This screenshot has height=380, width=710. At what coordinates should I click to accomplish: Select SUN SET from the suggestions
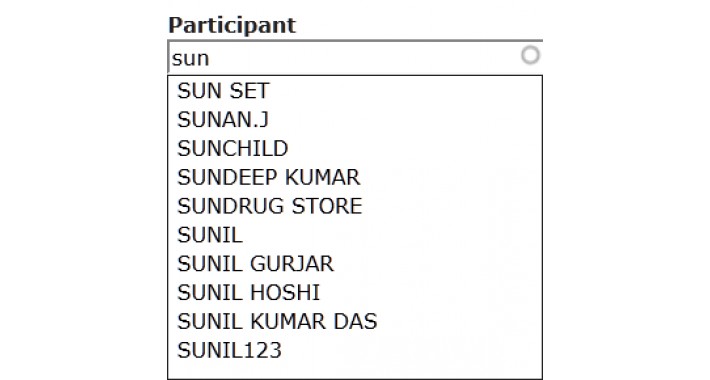tap(355, 91)
